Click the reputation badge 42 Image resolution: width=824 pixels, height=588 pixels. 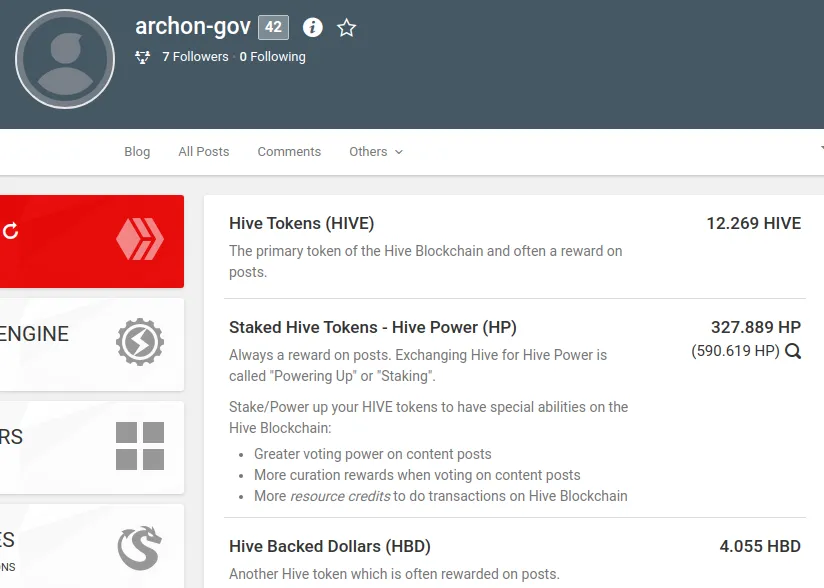pyautogui.click(x=273, y=27)
